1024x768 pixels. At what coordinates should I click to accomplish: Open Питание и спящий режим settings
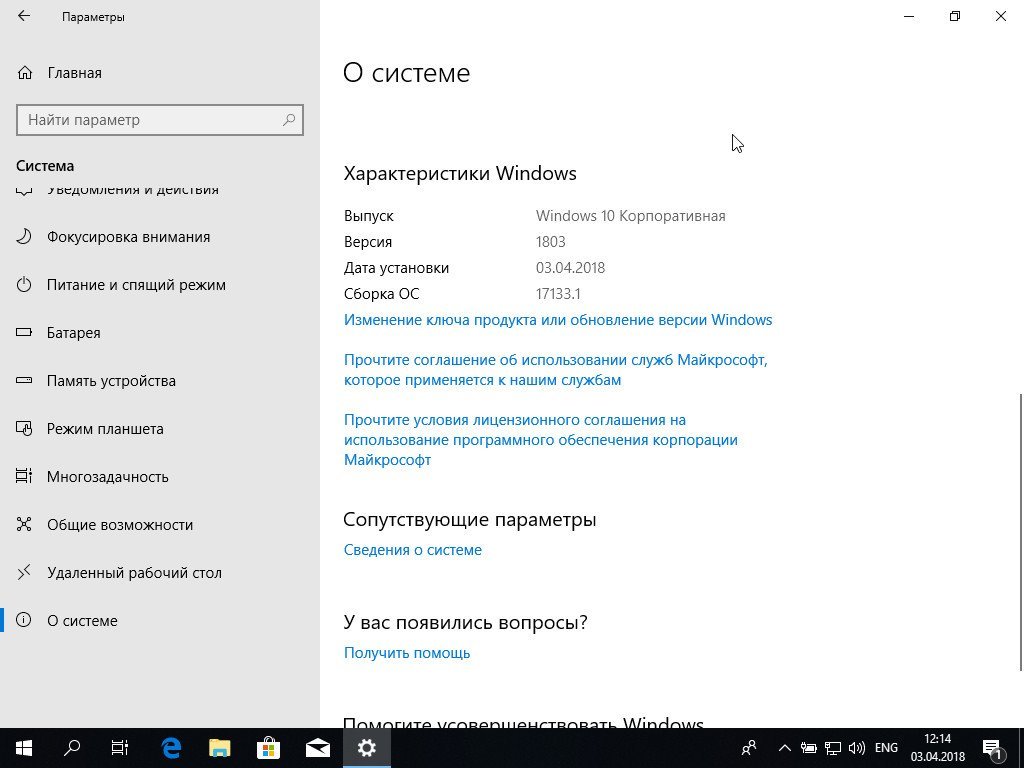click(x=160, y=285)
